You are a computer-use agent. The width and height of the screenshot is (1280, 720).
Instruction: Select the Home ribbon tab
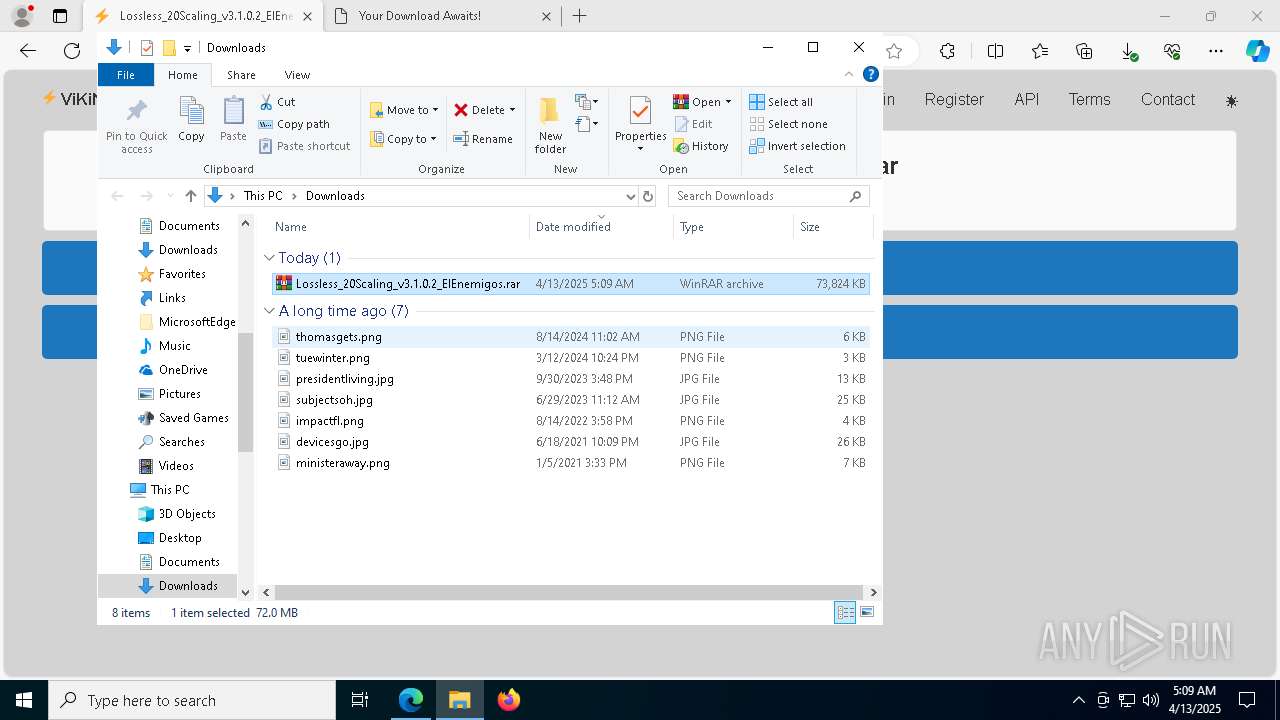tap(183, 75)
